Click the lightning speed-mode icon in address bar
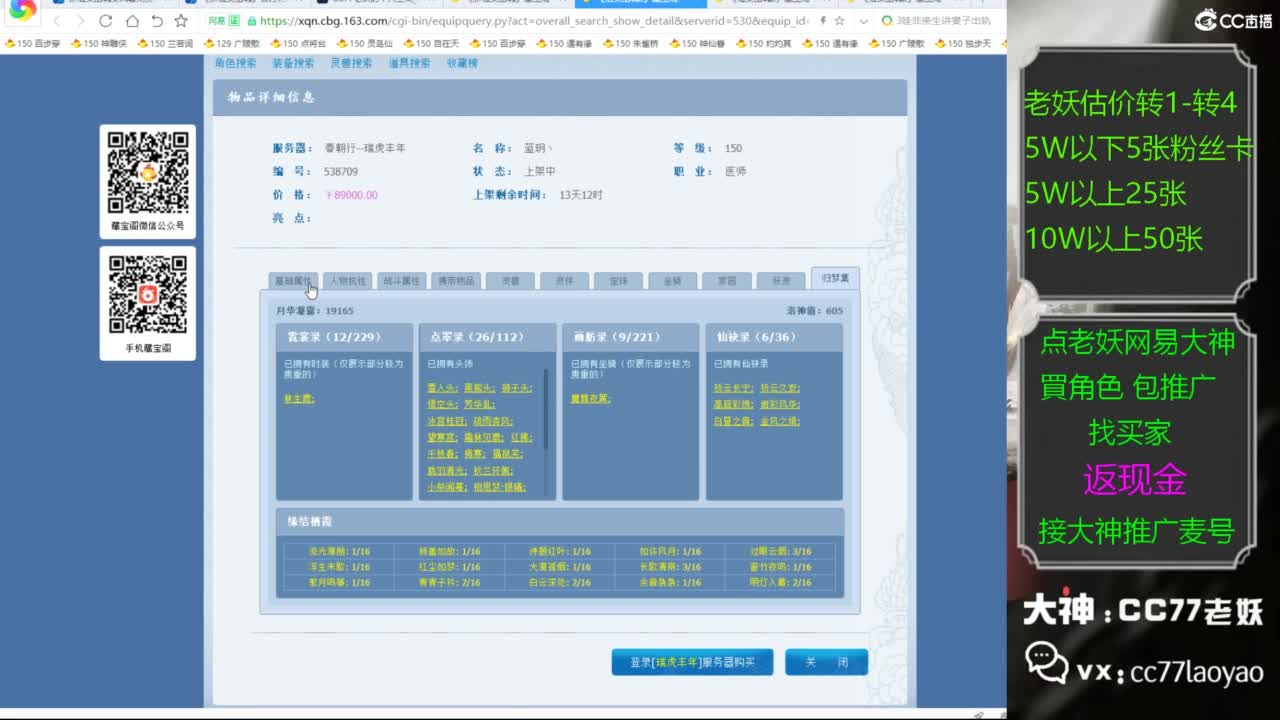This screenshot has height=720, width=1280. 822,21
